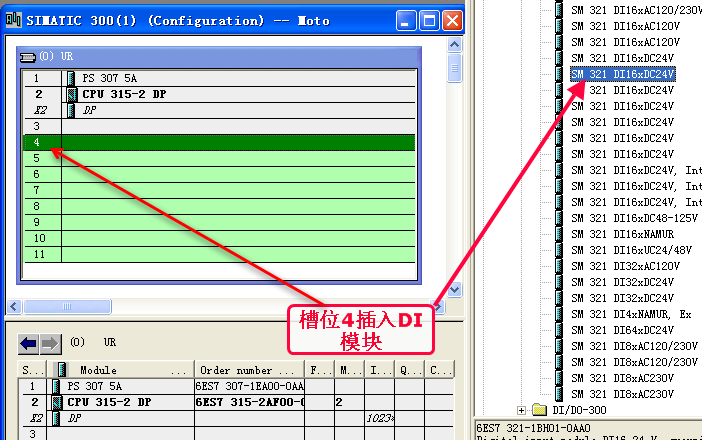This screenshot has width=702, height=440.
Task: Select SM 321 DI32xAC120V
Action: [x=625, y=266]
